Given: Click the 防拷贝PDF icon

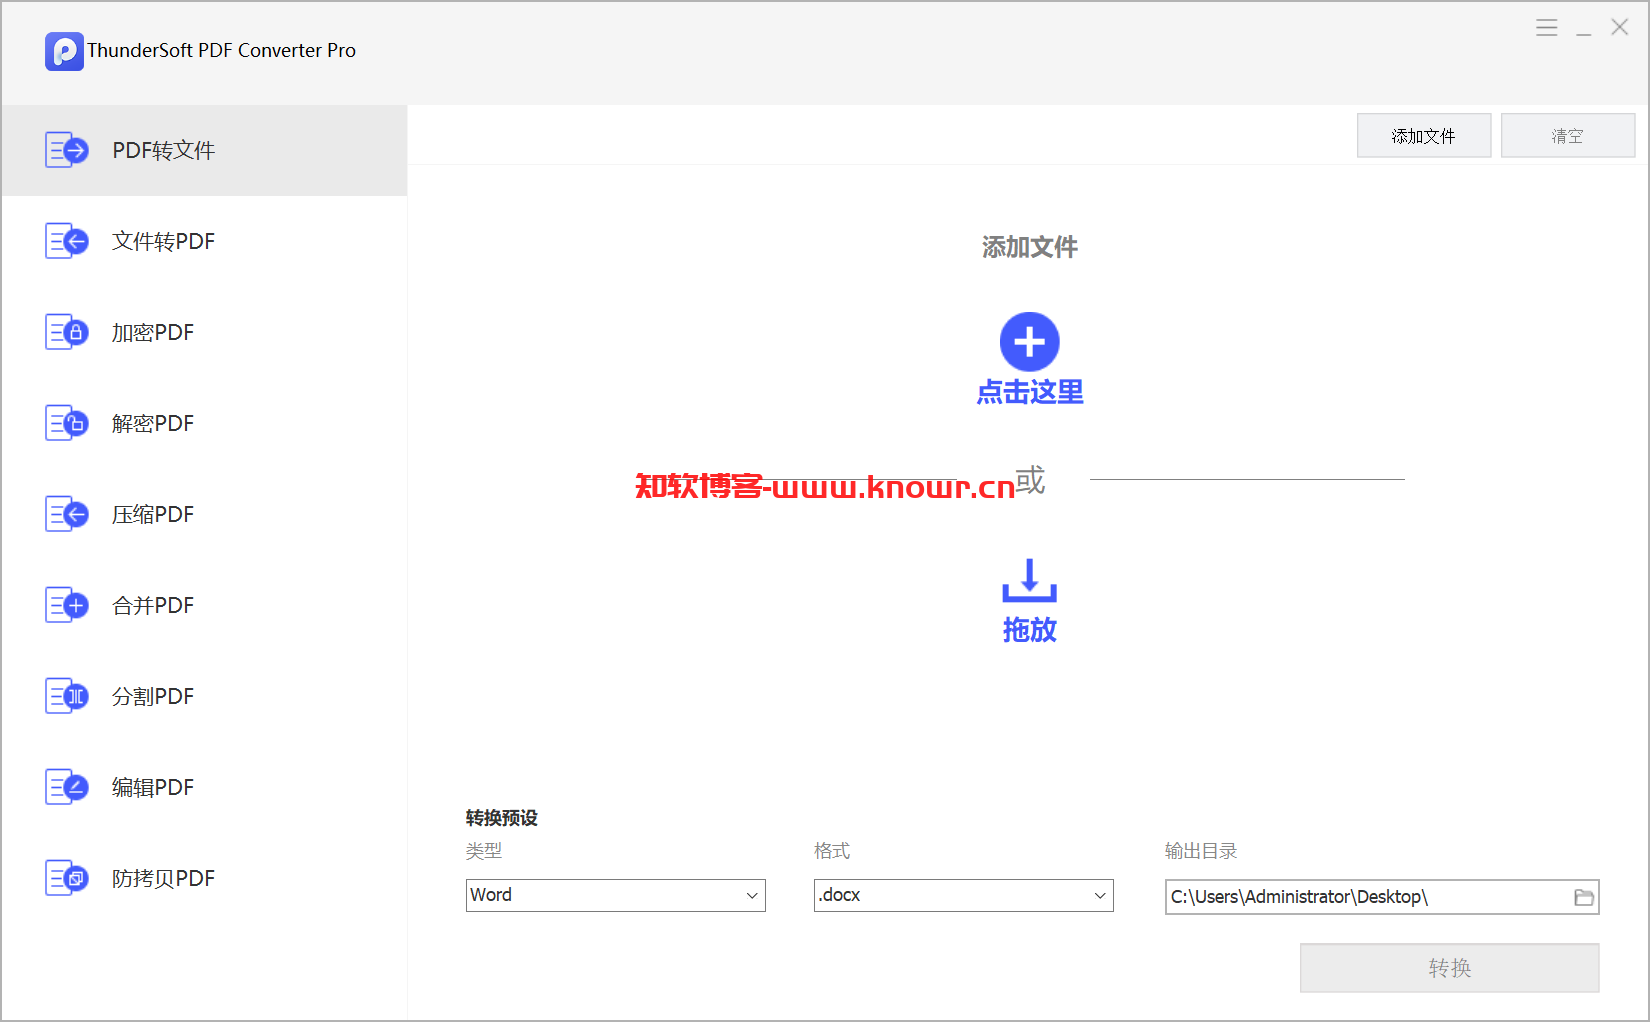Looking at the screenshot, I should [x=67, y=878].
